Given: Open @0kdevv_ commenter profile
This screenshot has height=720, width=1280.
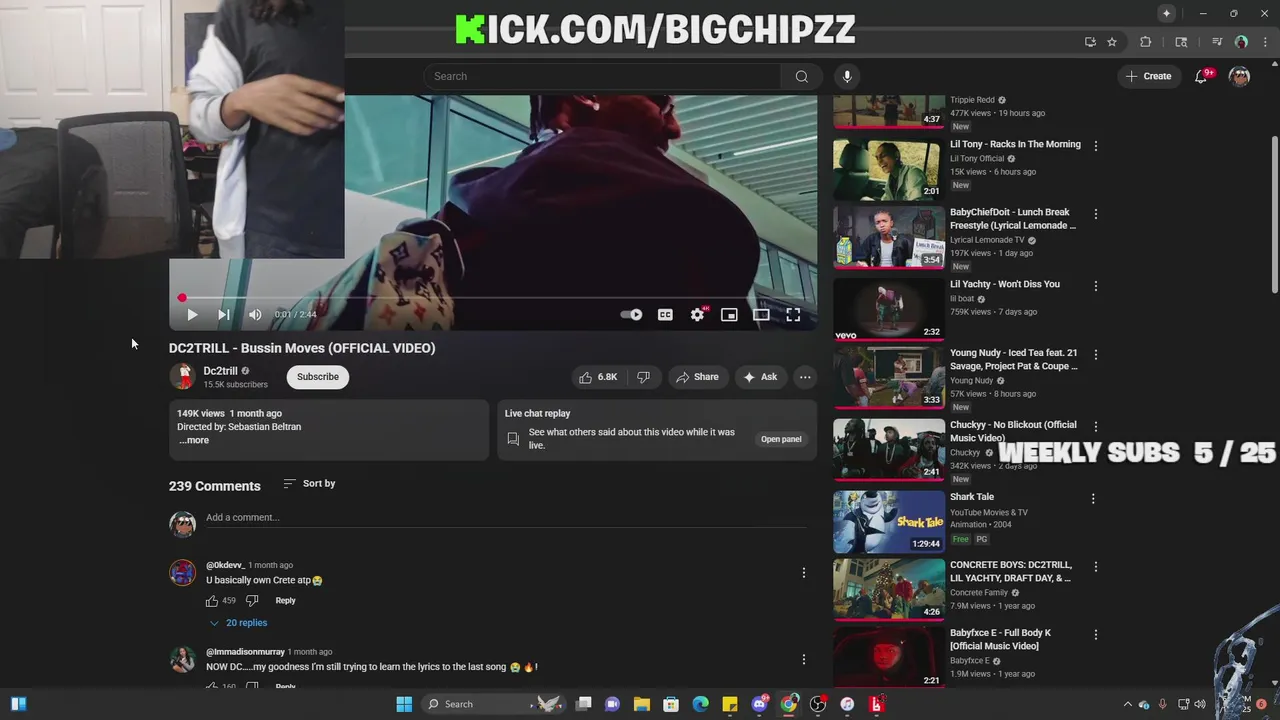Looking at the screenshot, I should 182,573.
